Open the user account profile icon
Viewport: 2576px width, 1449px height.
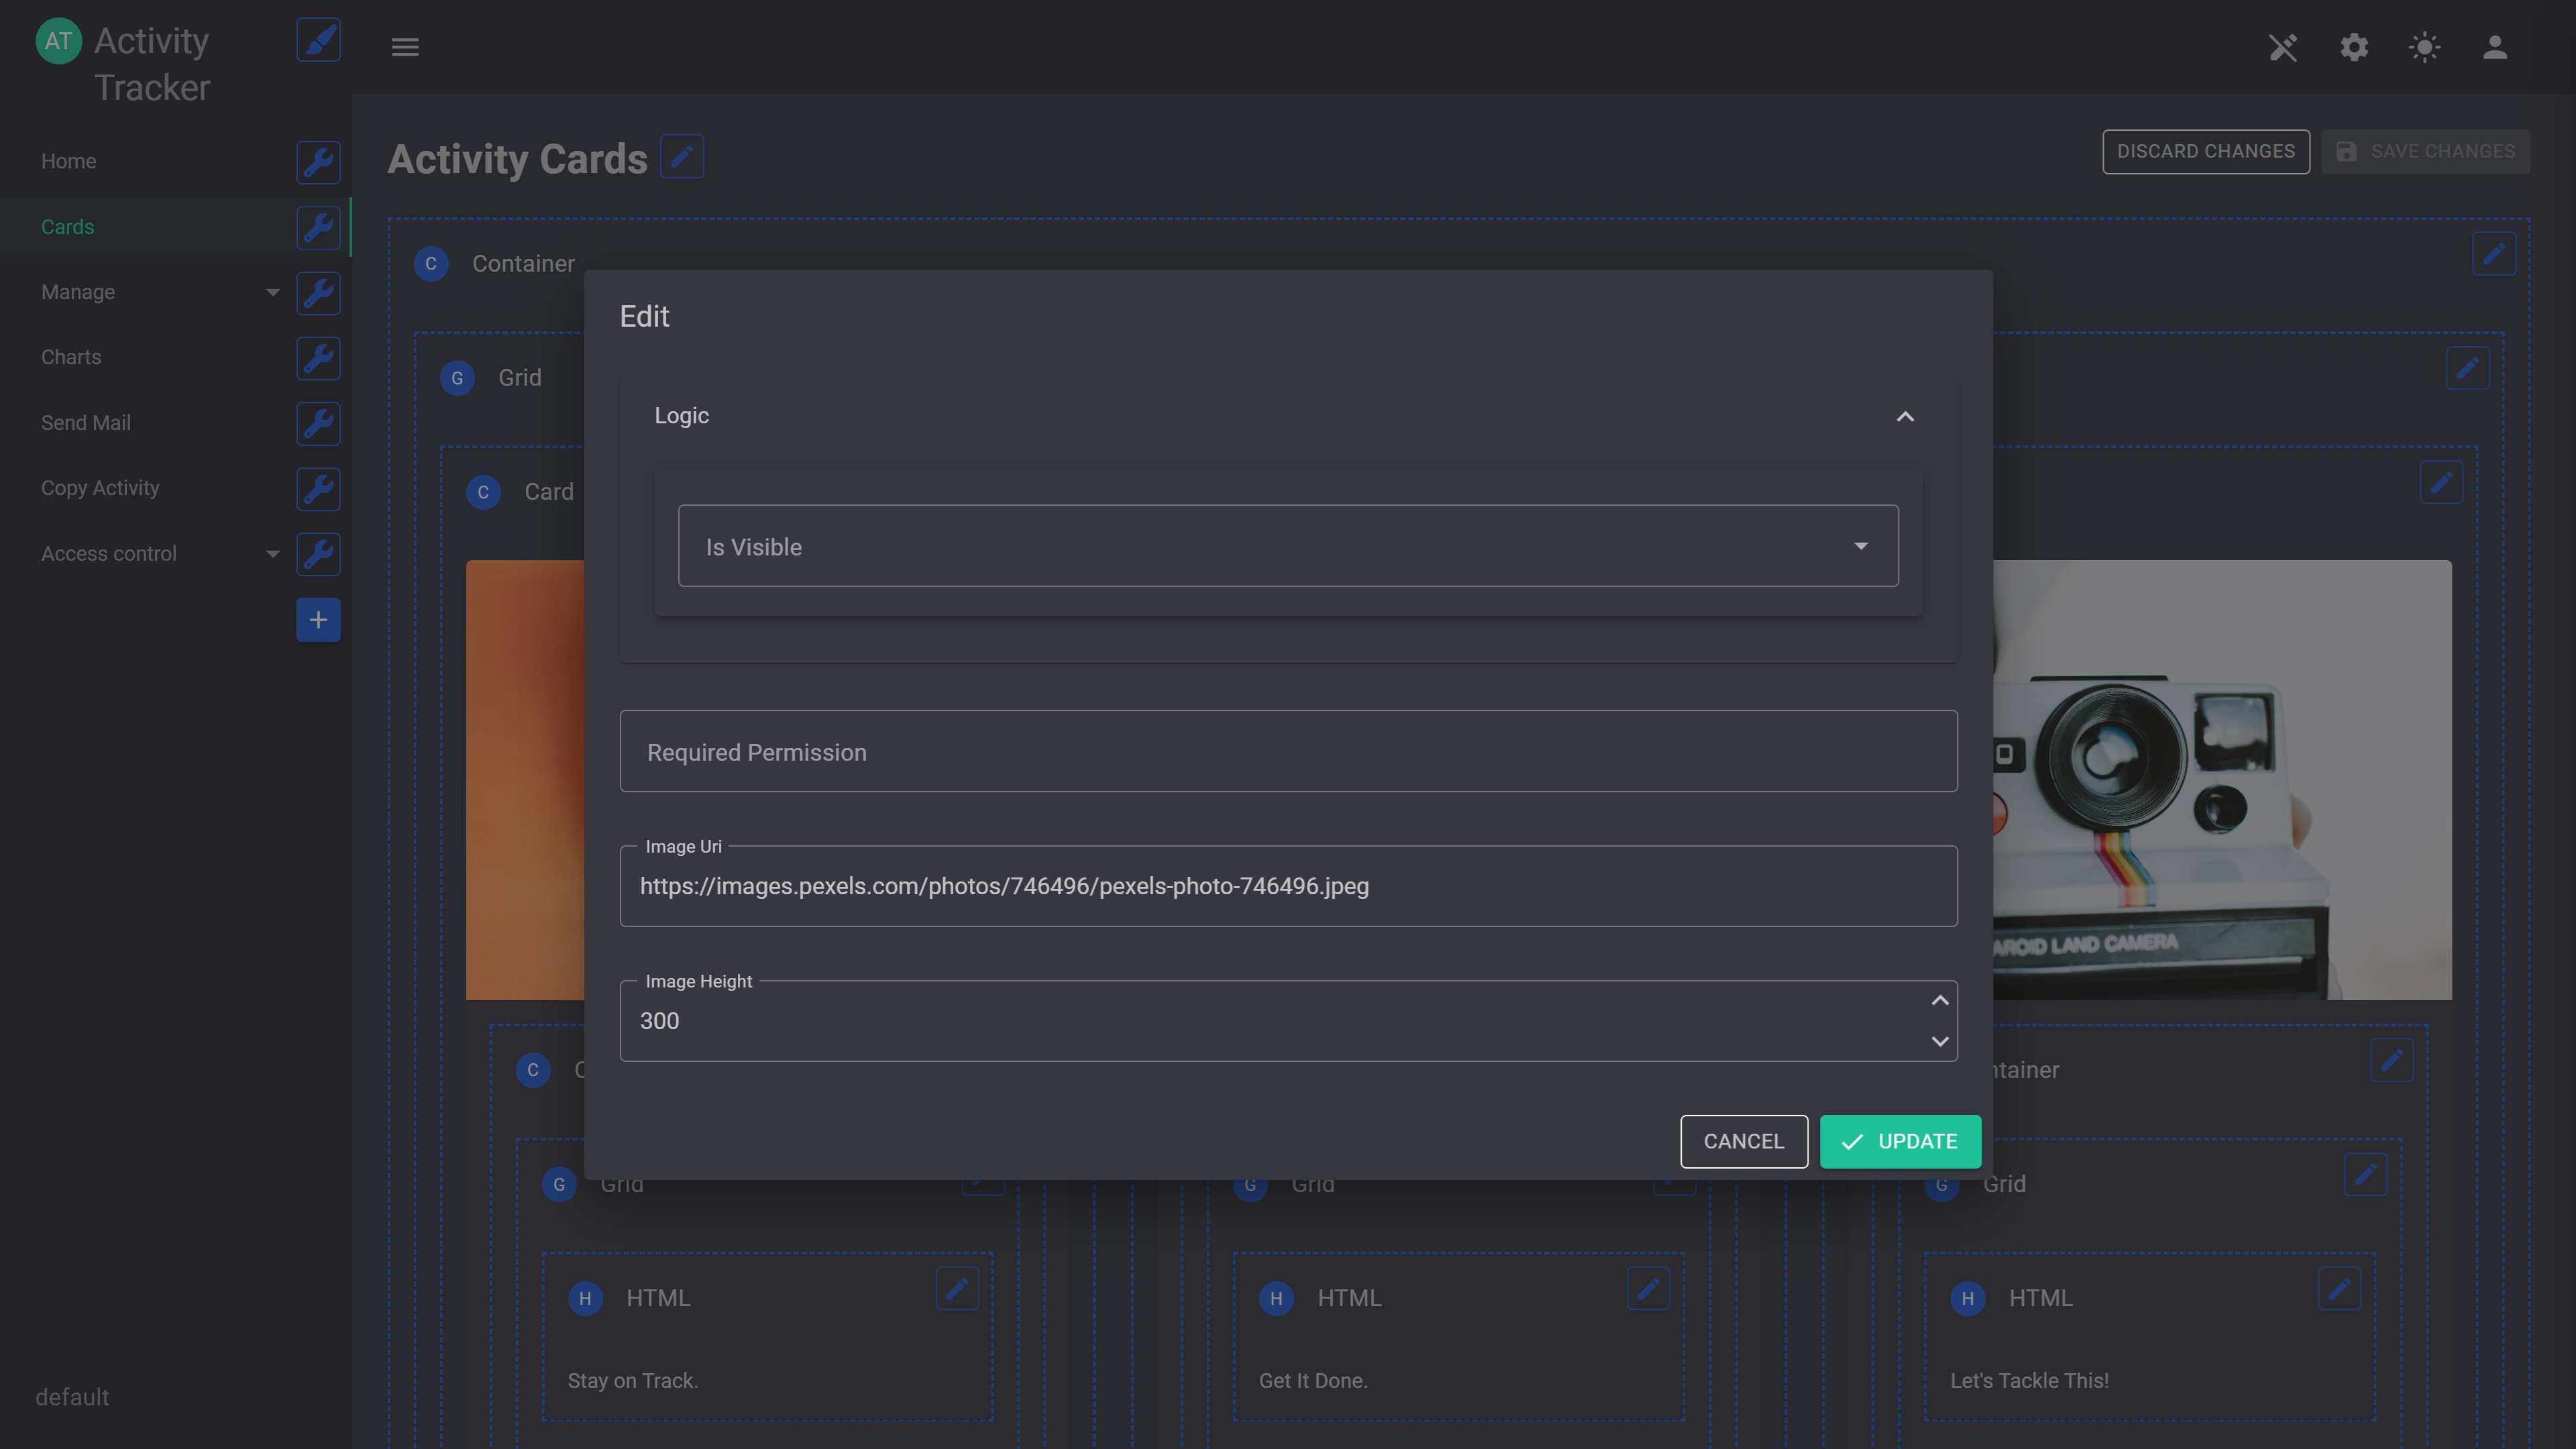2495,47
